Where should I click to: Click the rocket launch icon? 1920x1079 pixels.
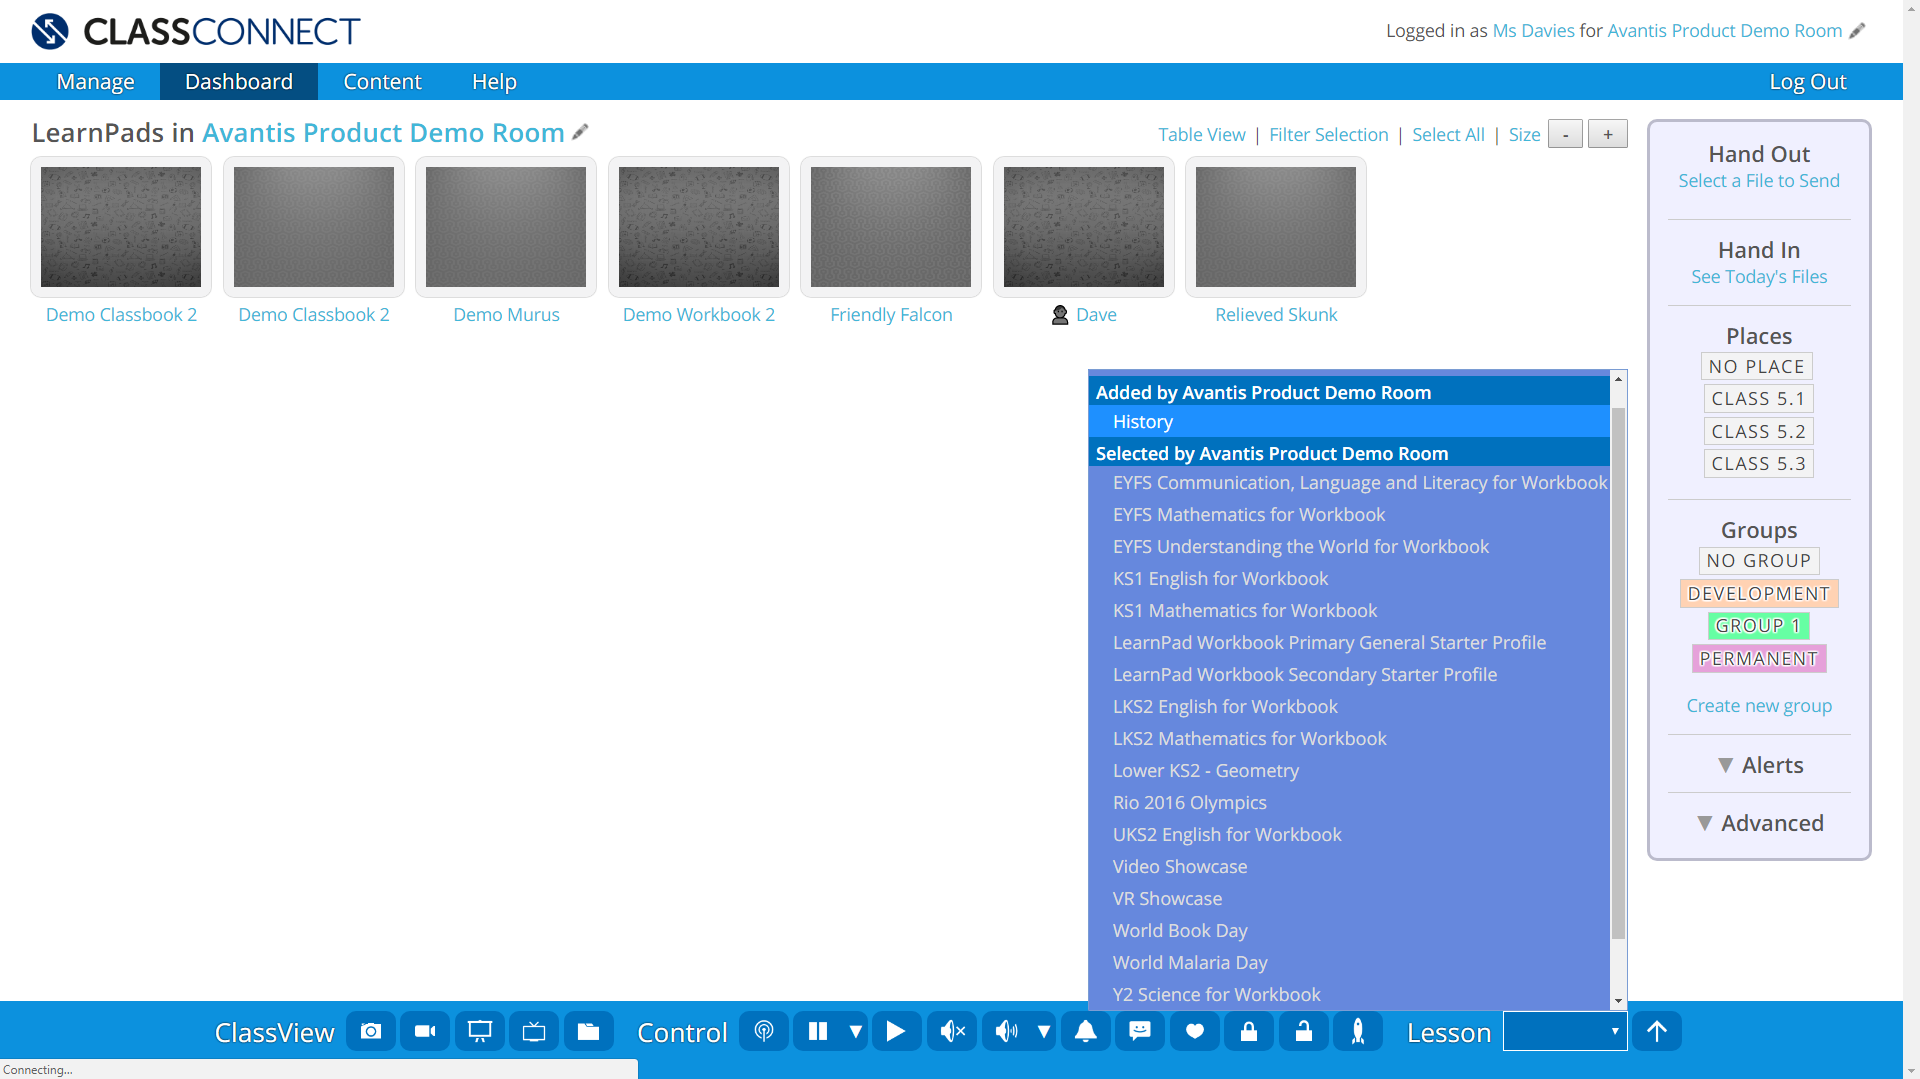coord(1358,1031)
